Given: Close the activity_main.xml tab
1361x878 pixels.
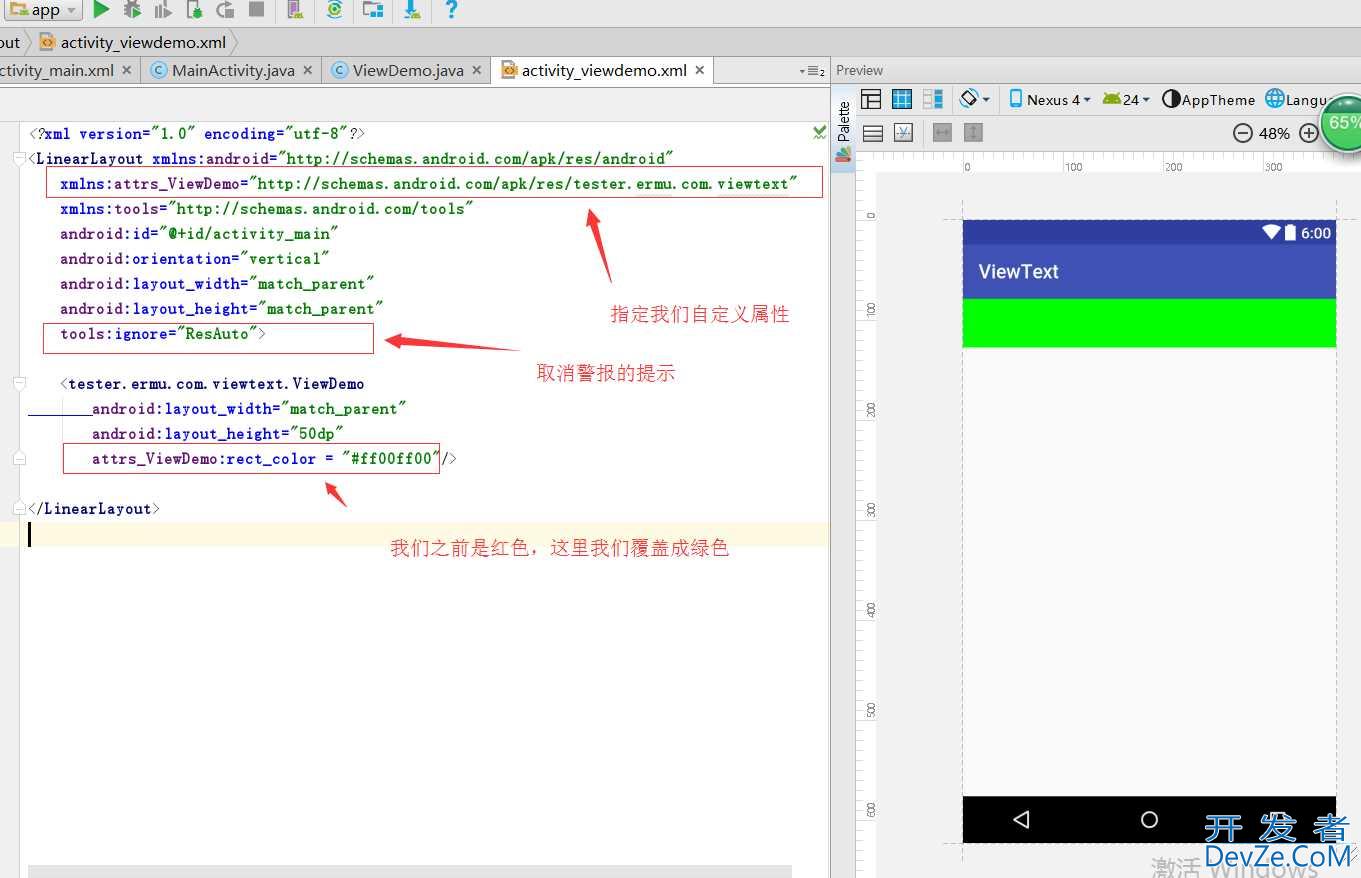Looking at the screenshot, I should point(126,70).
